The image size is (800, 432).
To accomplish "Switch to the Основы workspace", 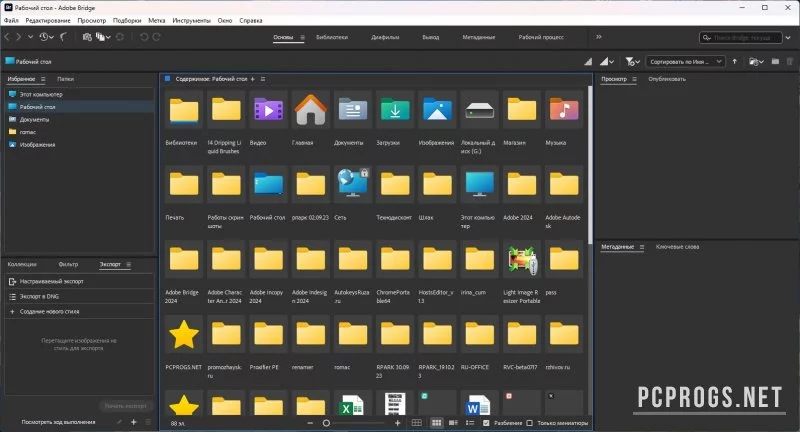I will pos(283,37).
